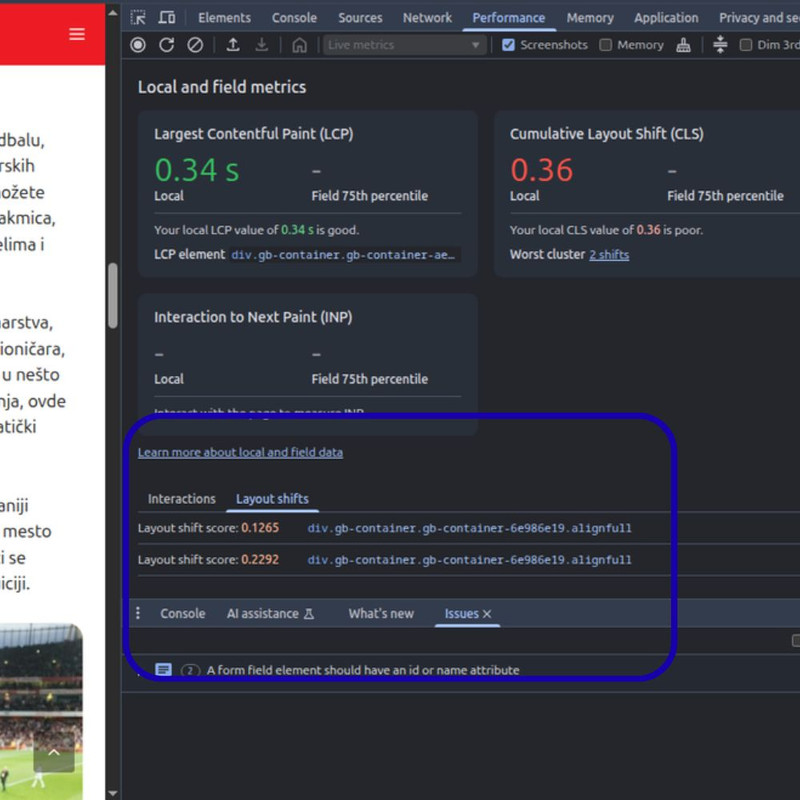Open the Application tab
Screen dimensions: 800x800
(x=666, y=18)
